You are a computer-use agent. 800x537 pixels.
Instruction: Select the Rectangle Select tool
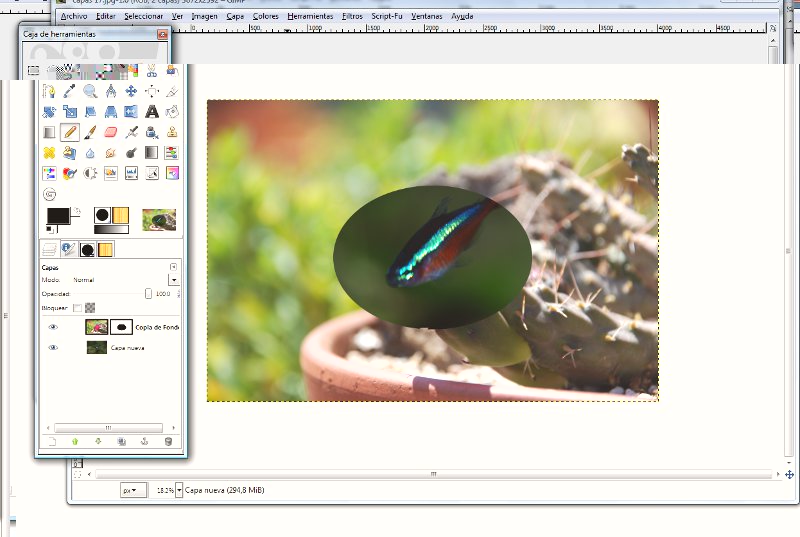pos(33,70)
